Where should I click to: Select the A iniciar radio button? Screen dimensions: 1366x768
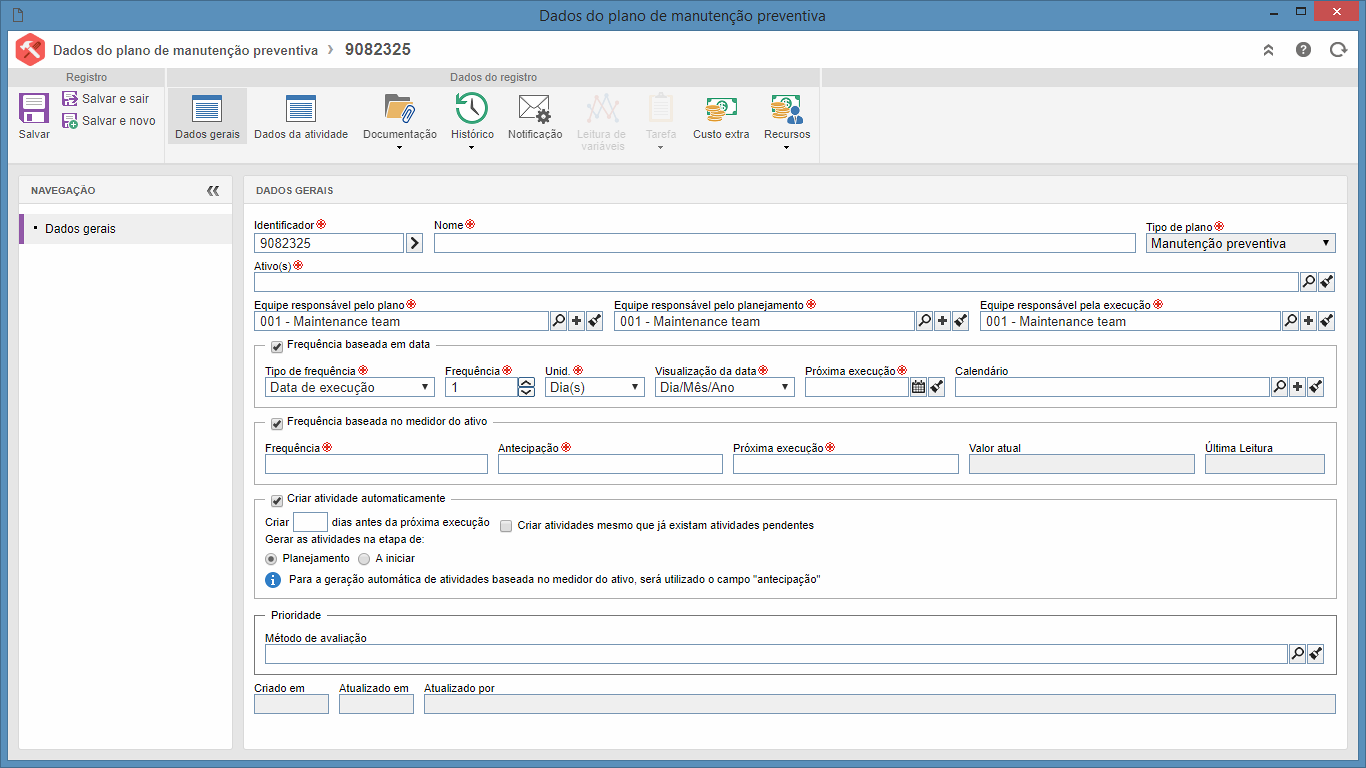[x=364, y=559]
